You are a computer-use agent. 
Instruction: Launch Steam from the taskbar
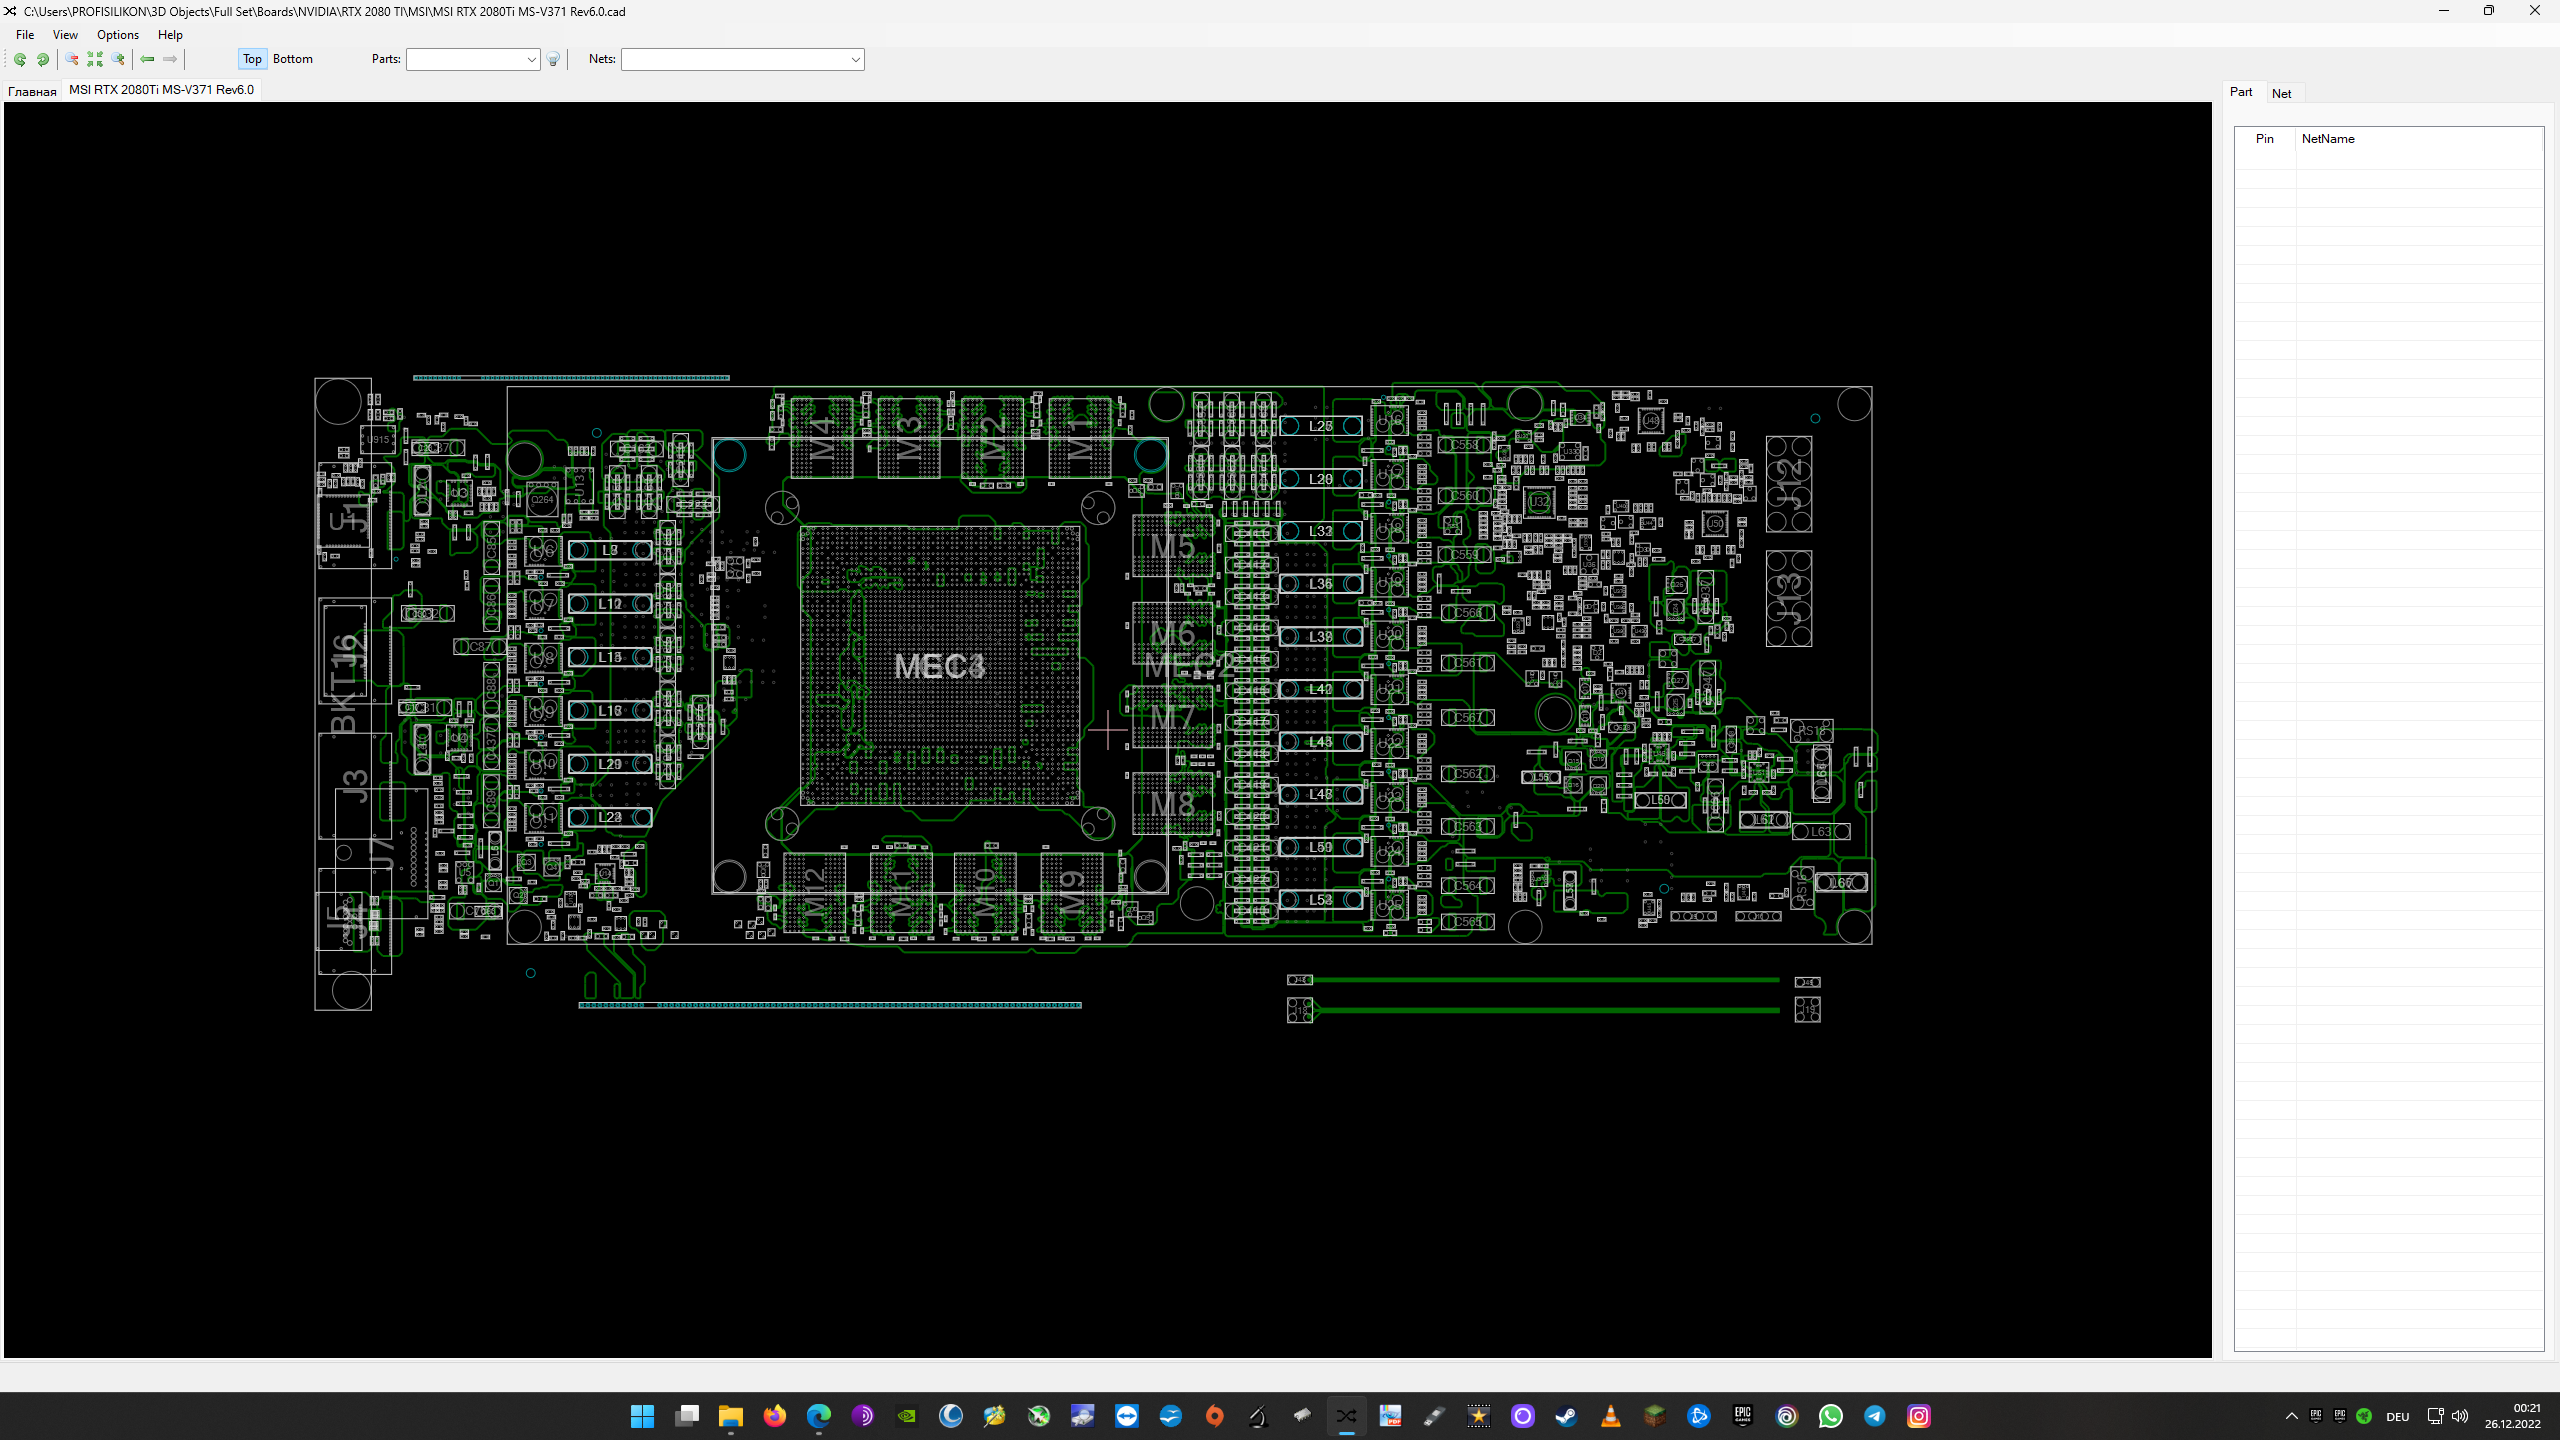pyautogui.click(x=1566, y=1416)
